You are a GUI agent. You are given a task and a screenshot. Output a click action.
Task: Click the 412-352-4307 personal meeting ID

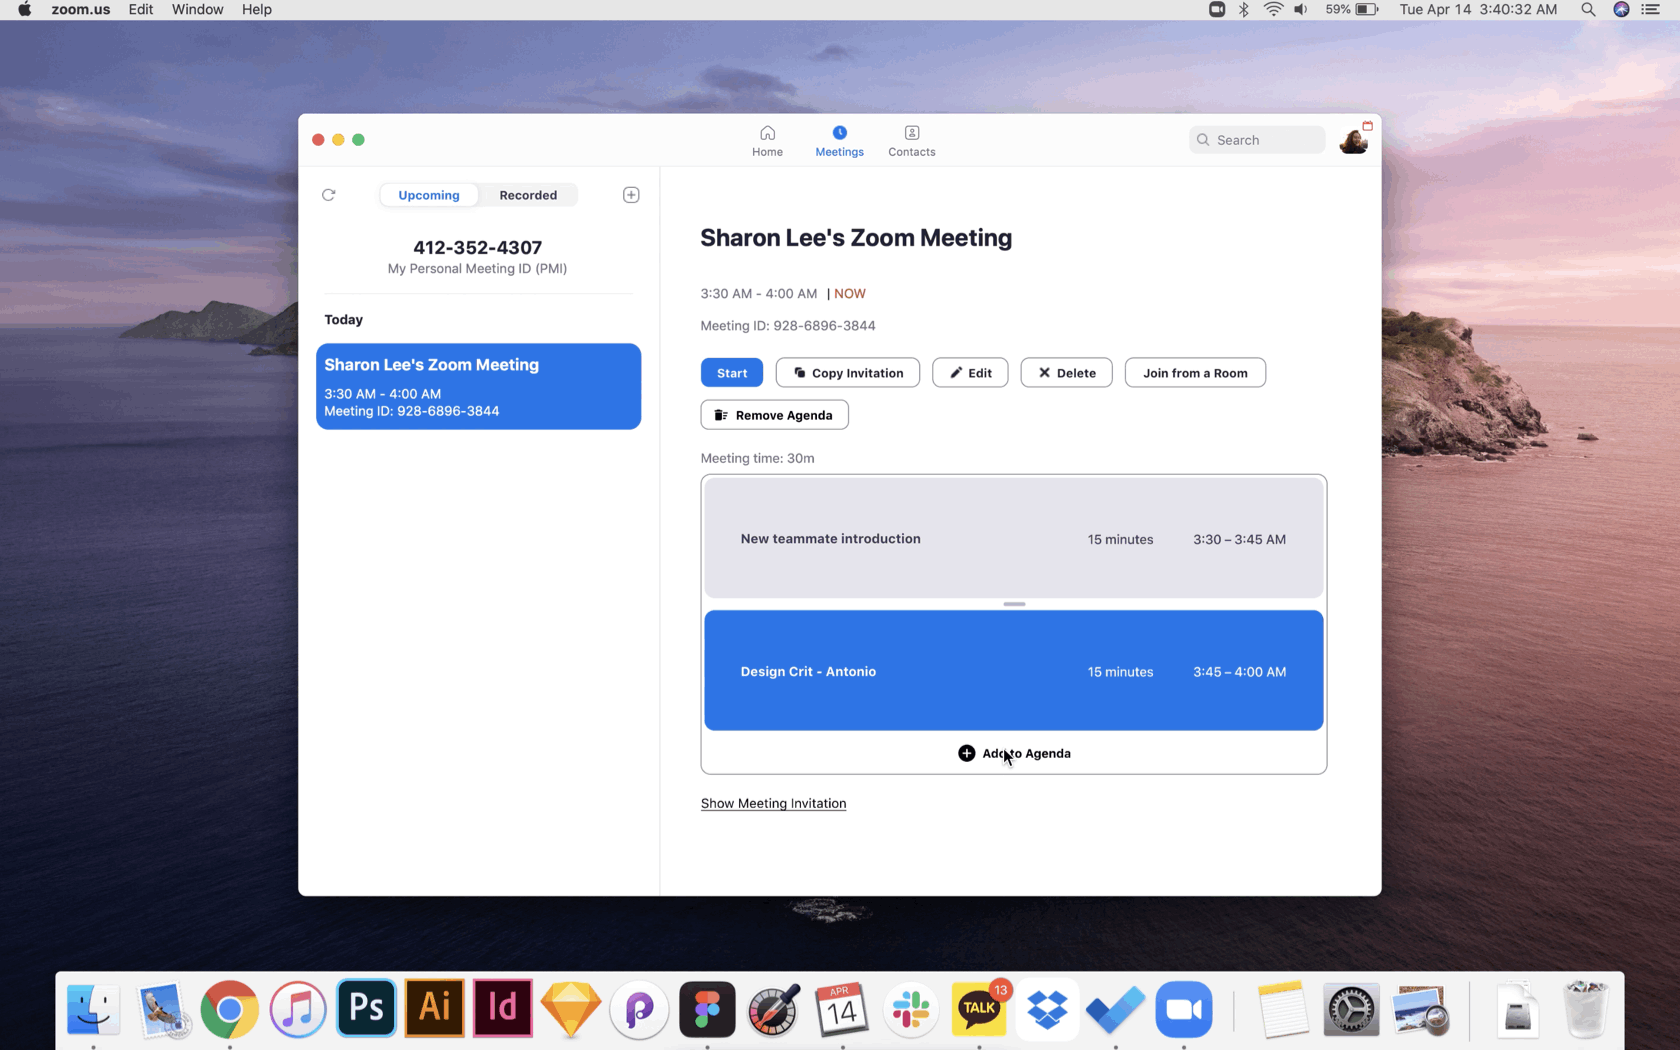(477, 247)
